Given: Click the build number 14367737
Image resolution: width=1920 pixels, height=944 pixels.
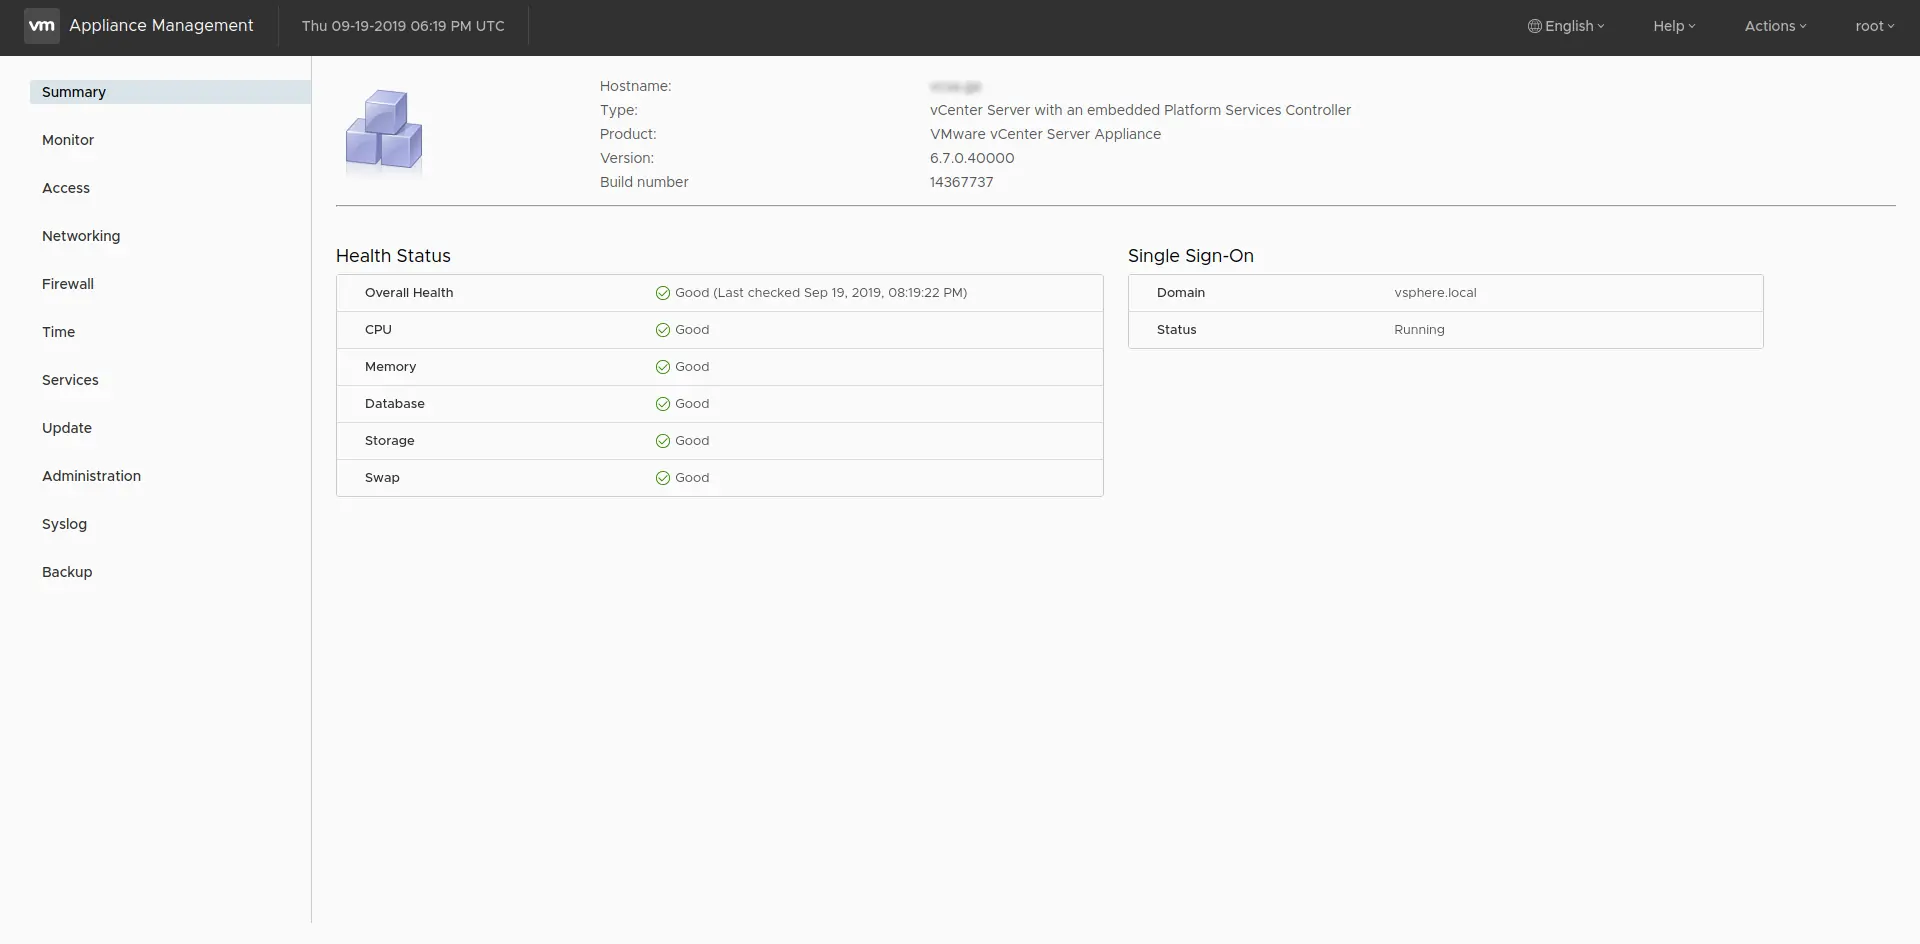Looking at the screenshot, I should coord(961,182).
